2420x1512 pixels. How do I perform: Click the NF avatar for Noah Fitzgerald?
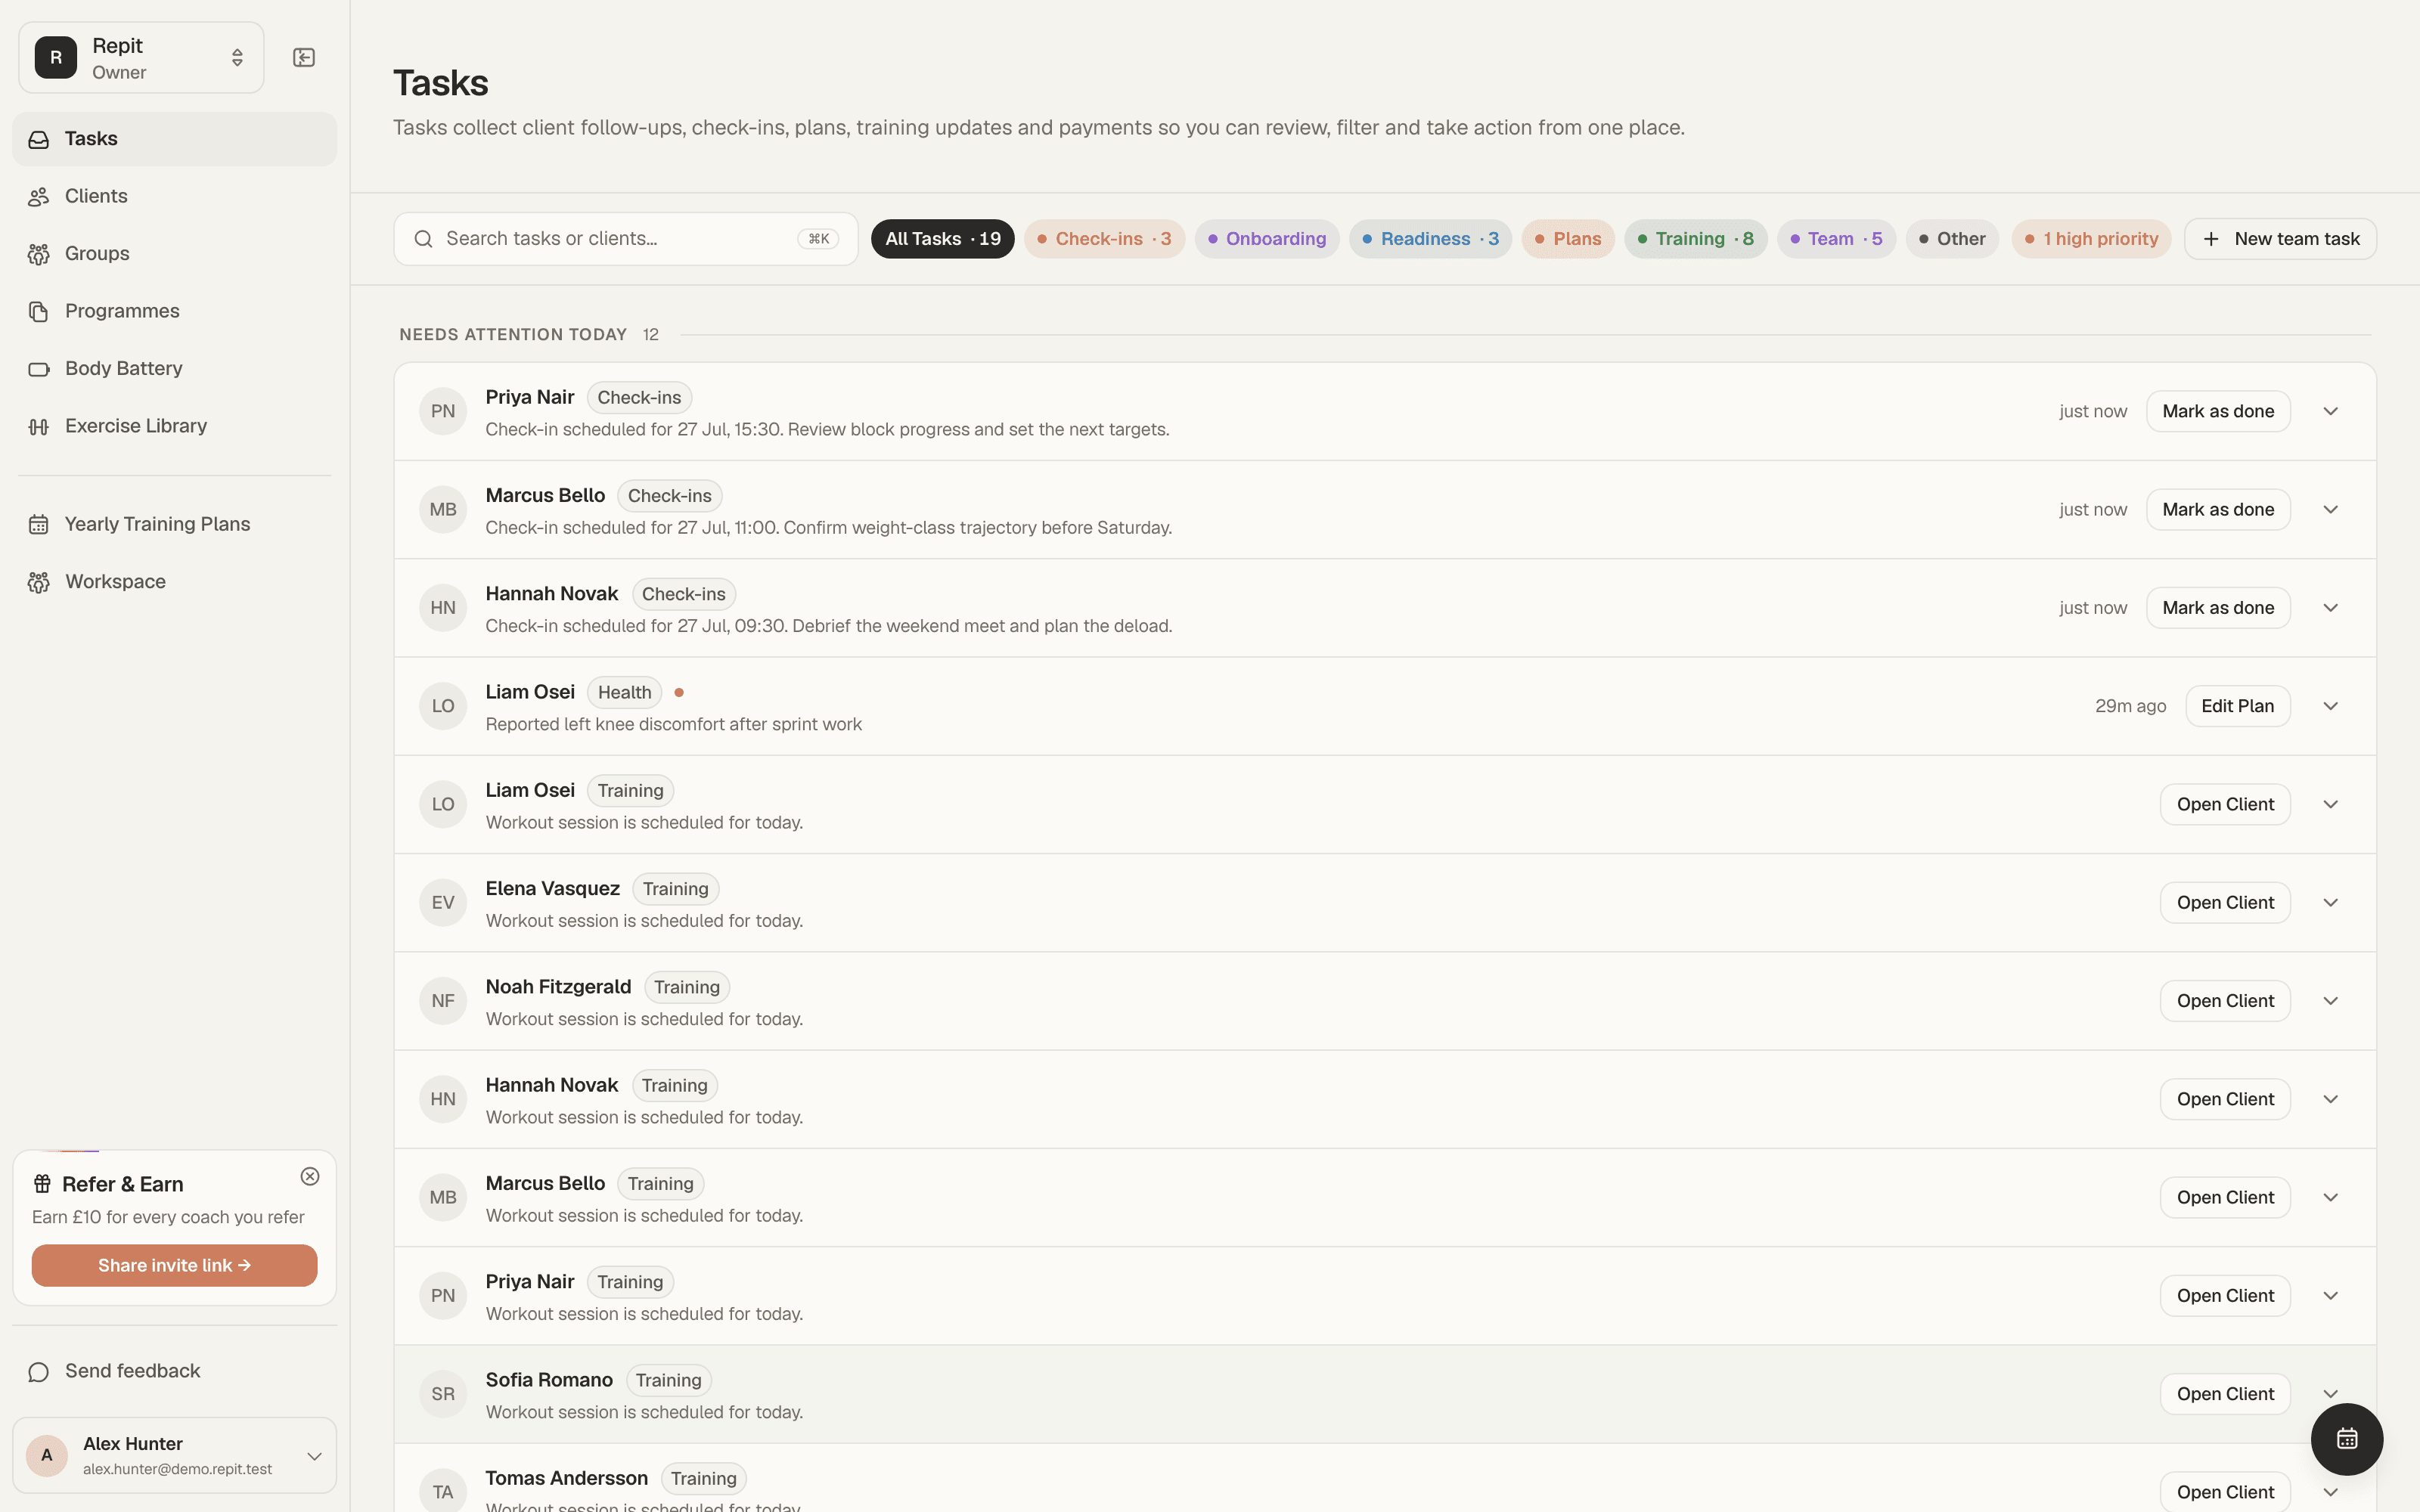(443, 1001)
